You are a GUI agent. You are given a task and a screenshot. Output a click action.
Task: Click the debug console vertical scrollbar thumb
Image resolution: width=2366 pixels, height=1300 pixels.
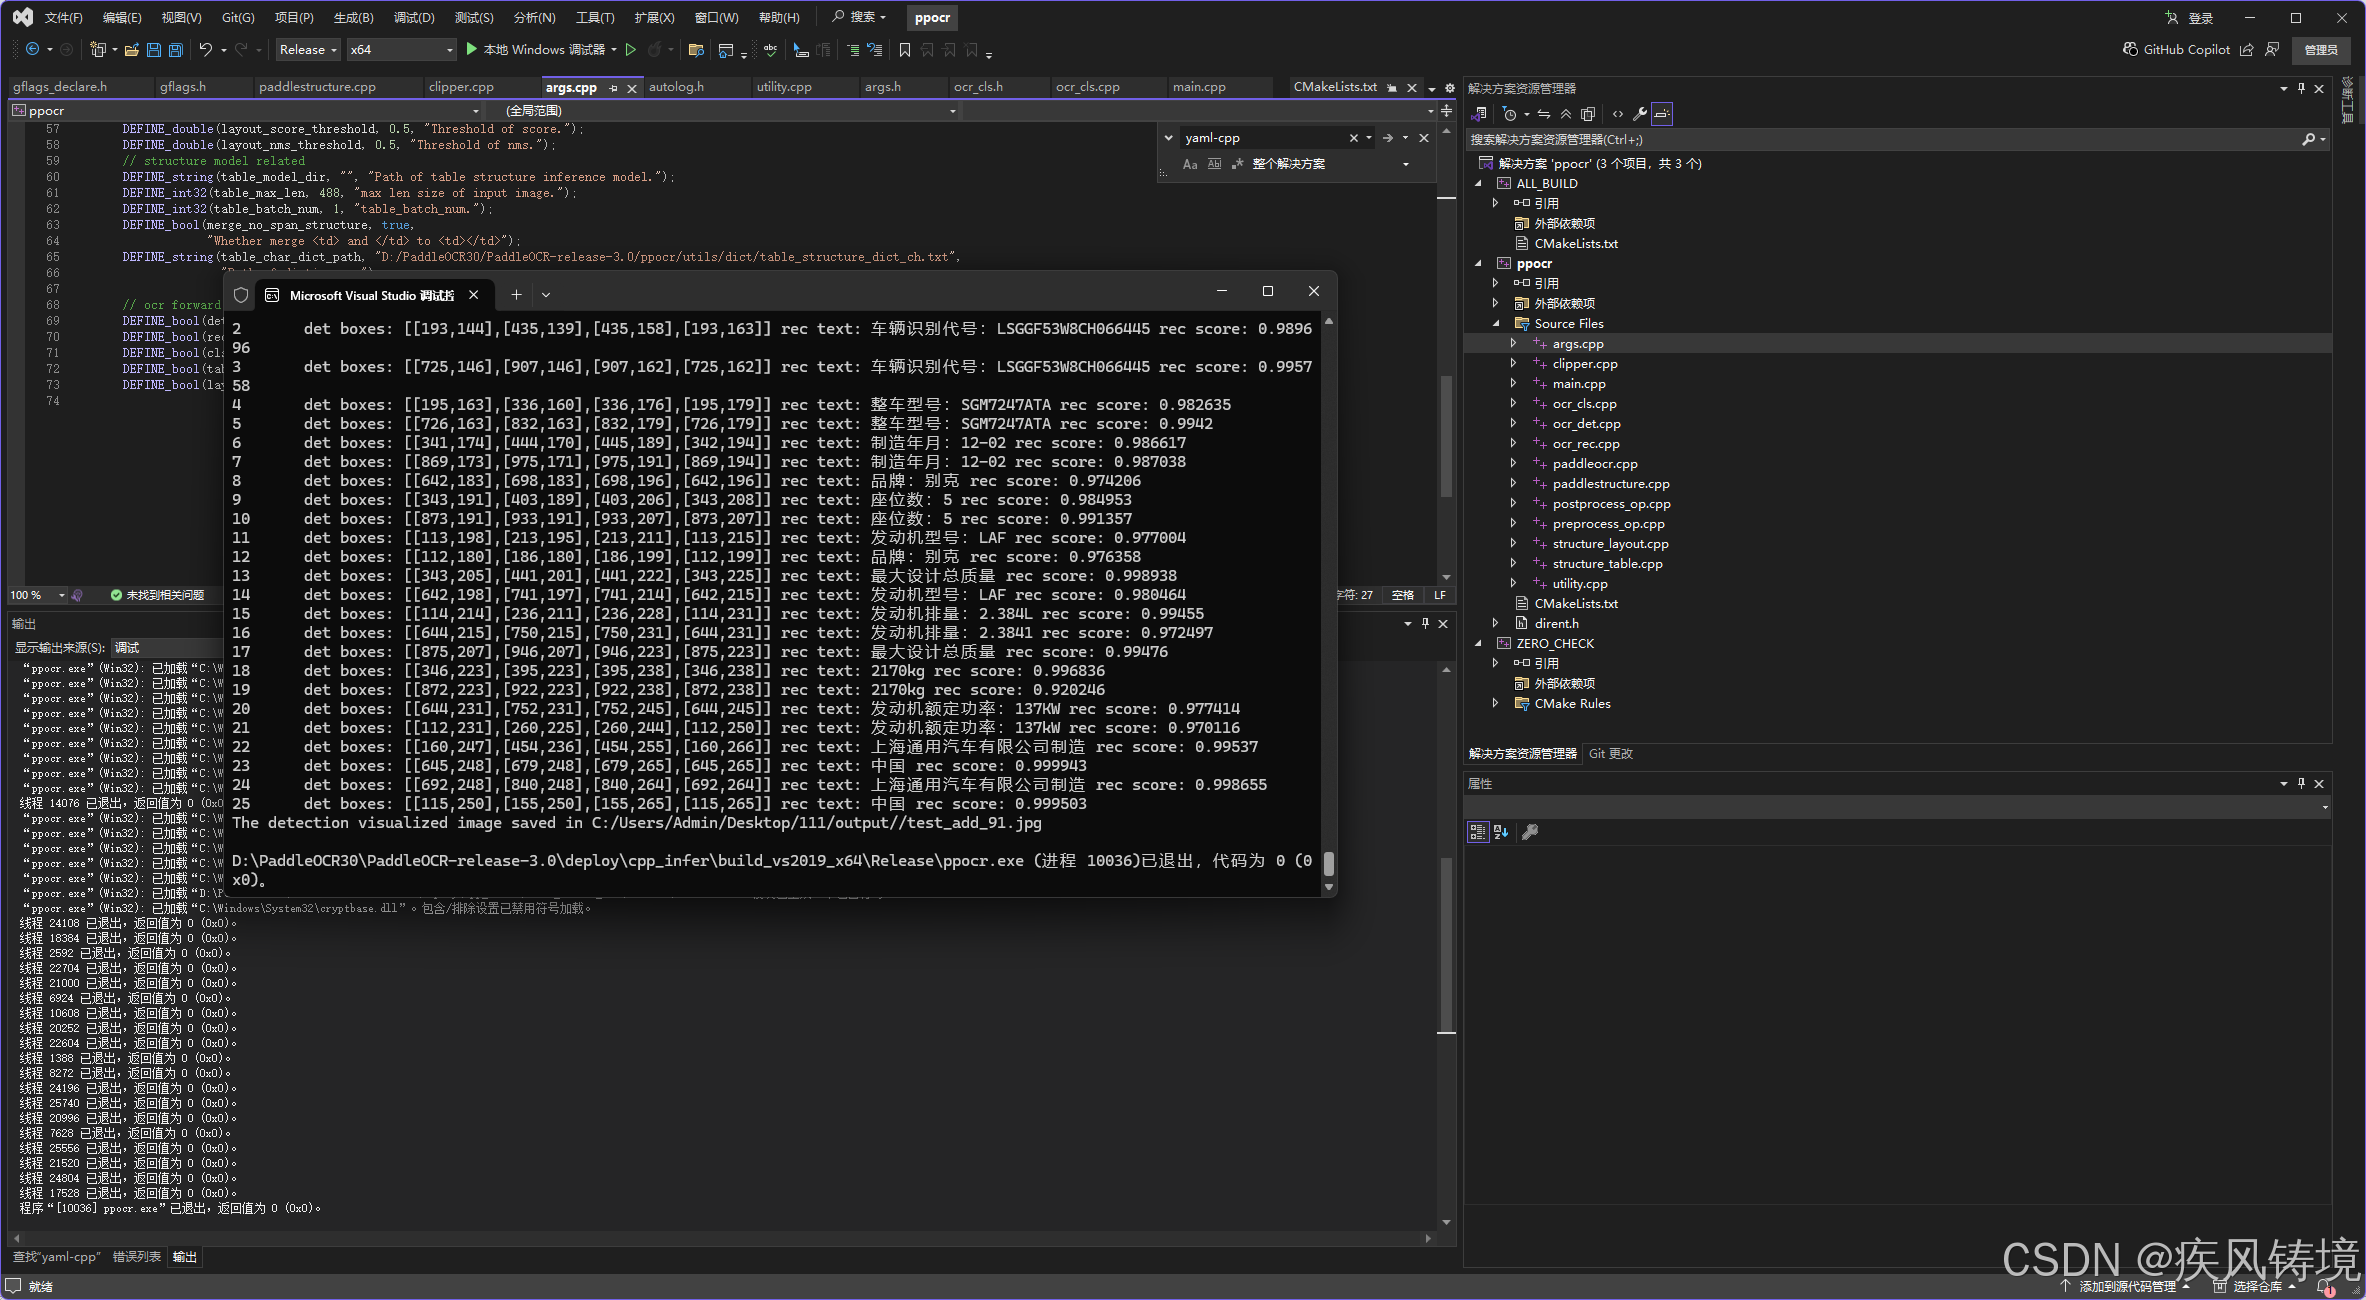(1329, 863)
